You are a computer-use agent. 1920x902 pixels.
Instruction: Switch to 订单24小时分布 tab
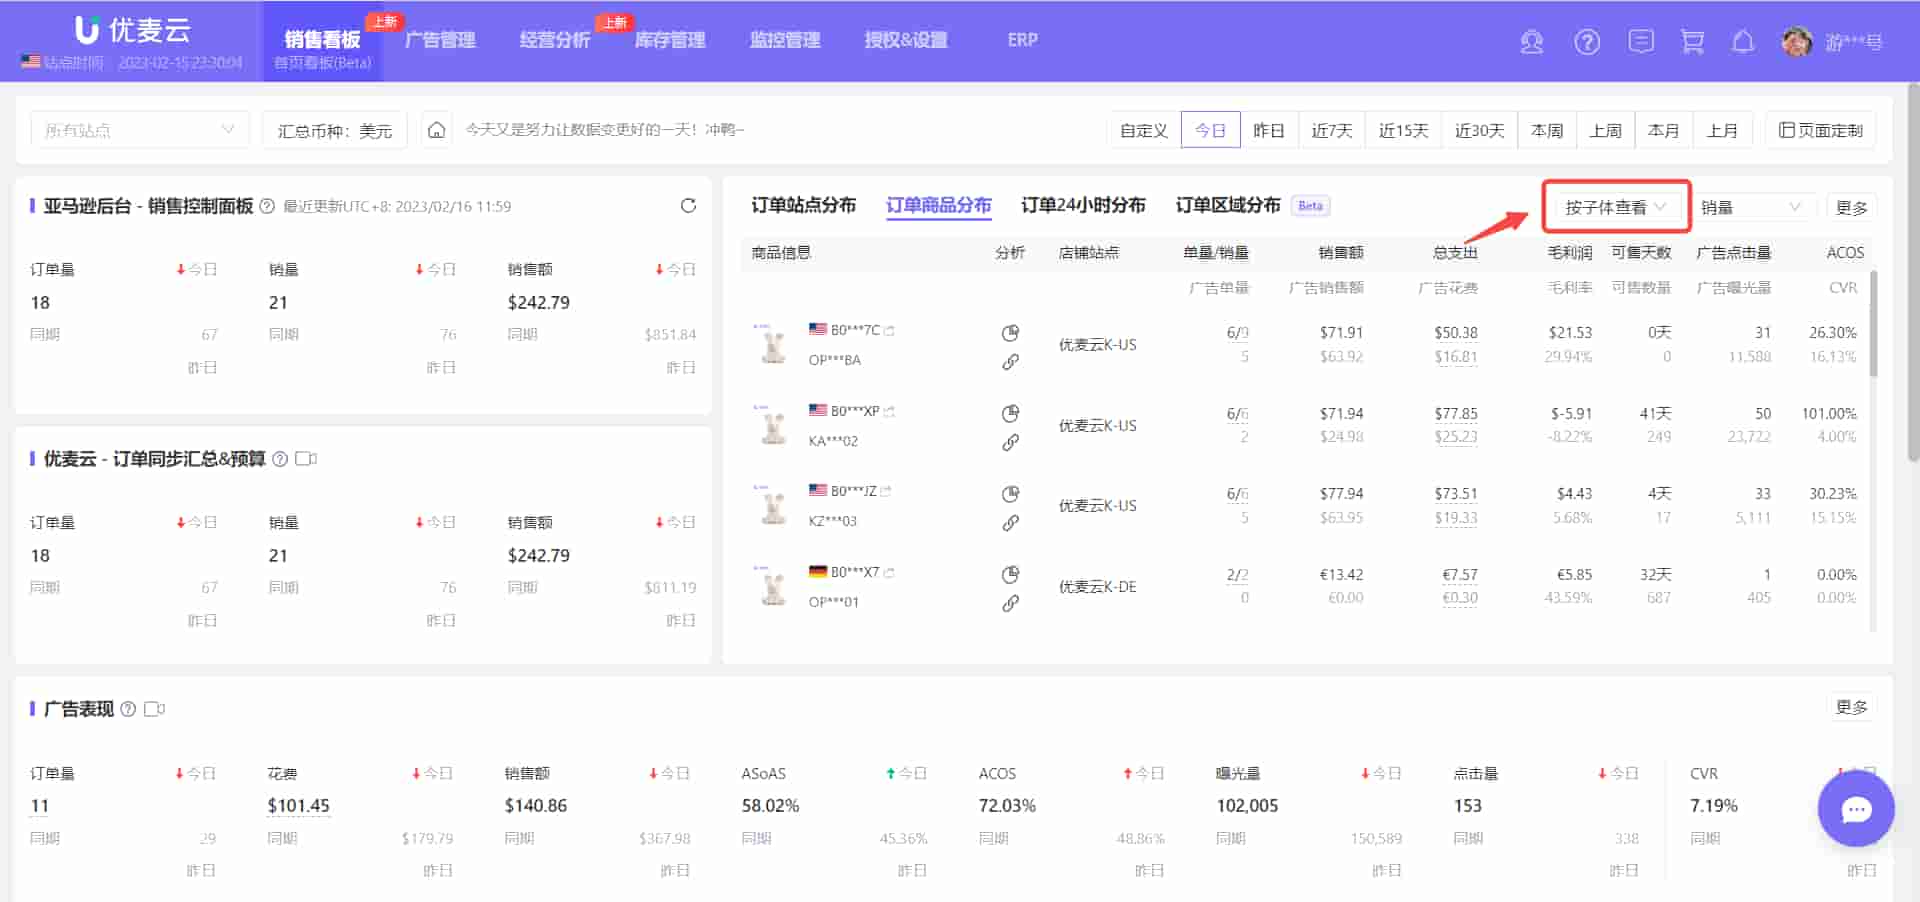1083,206
